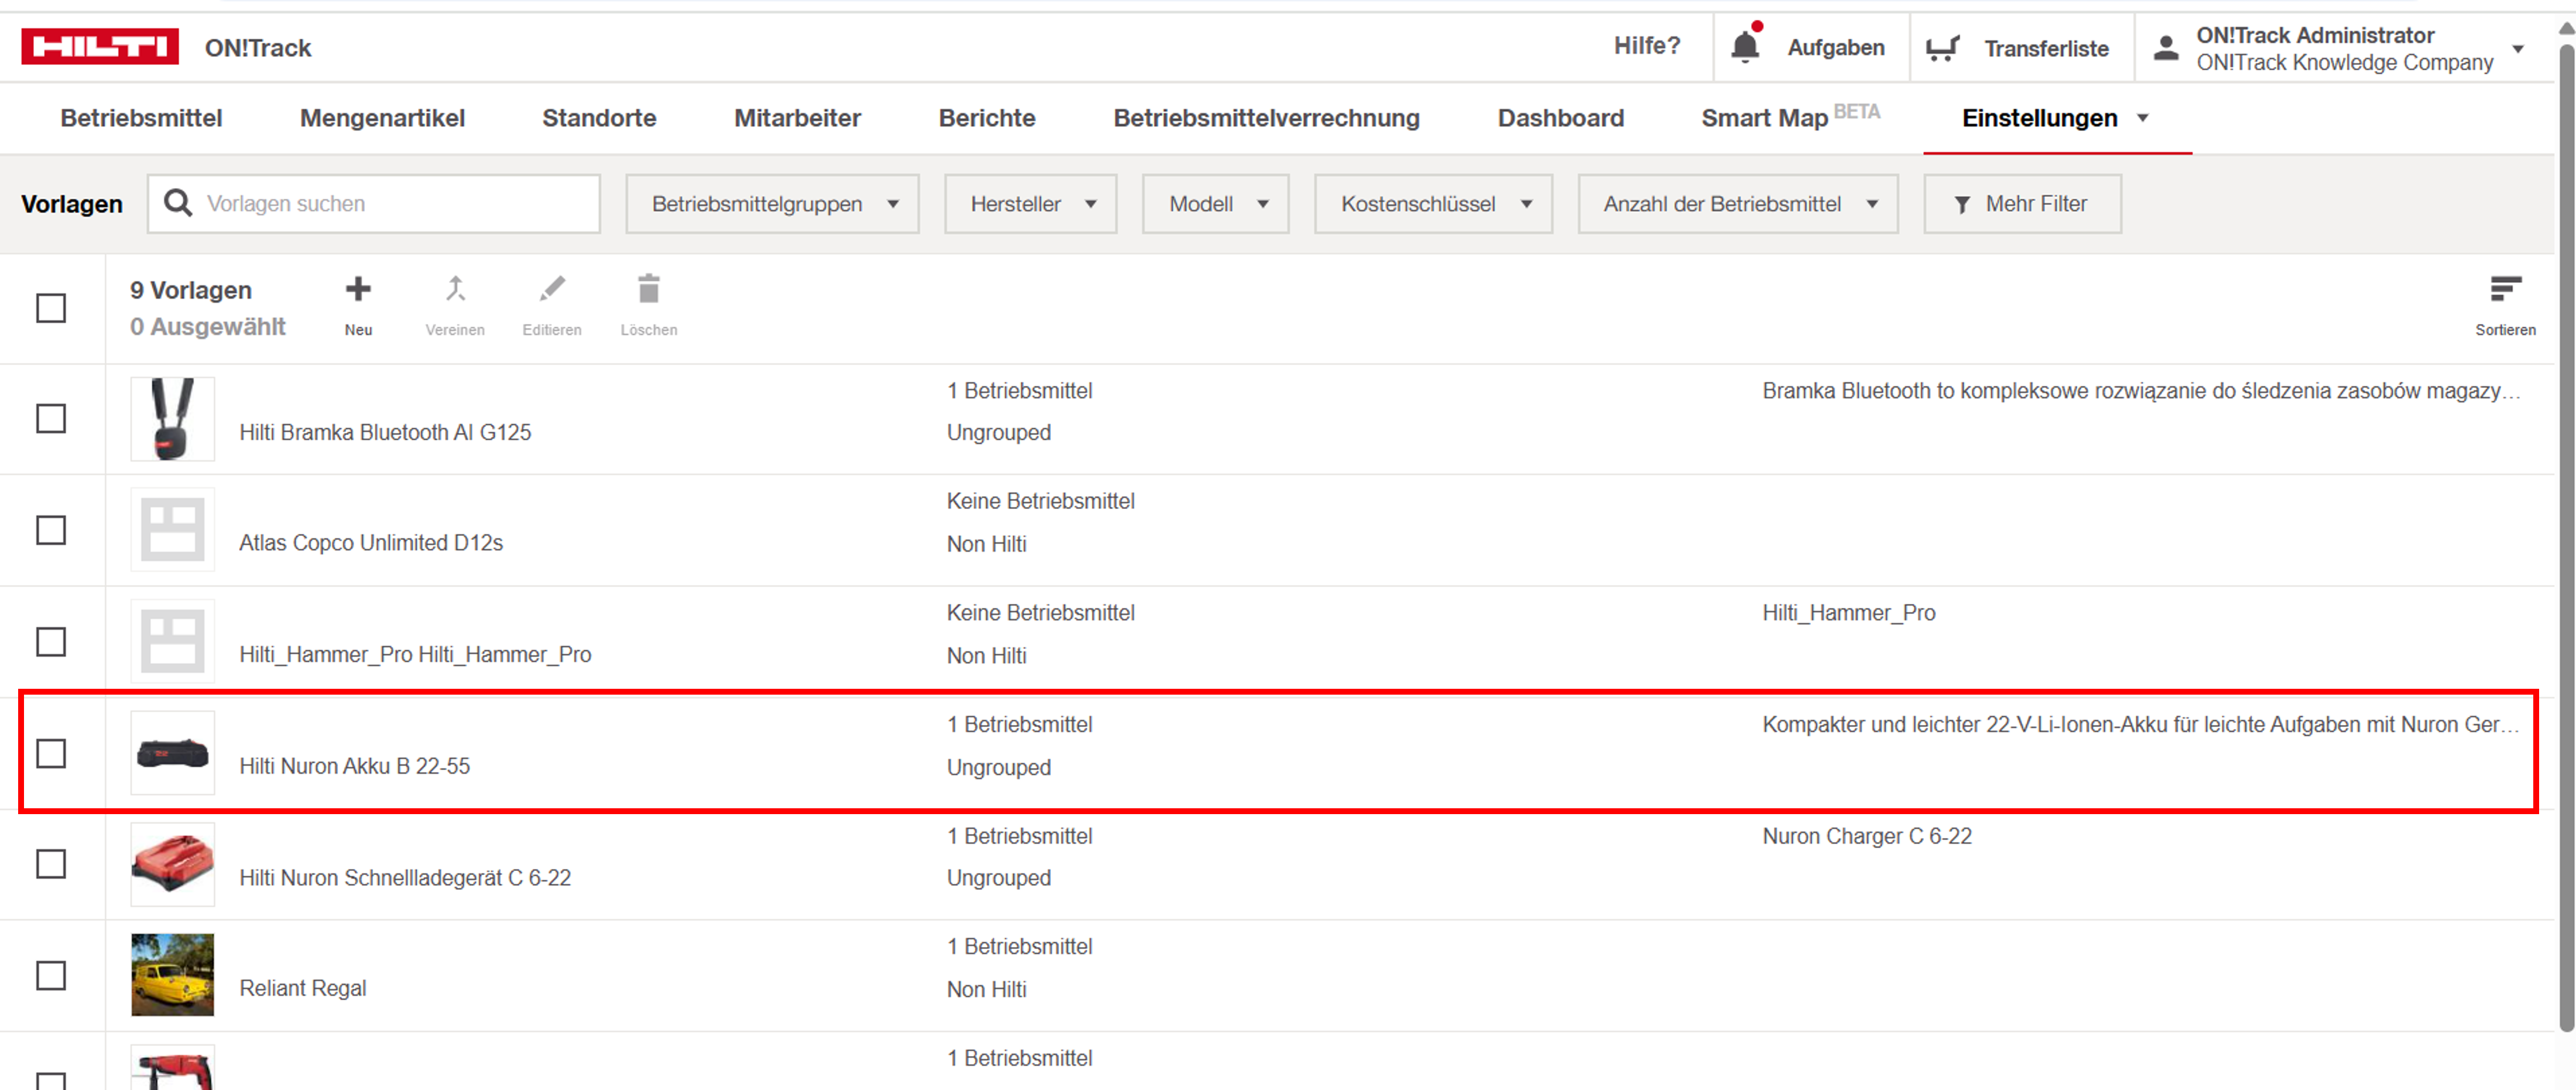Check the Reliant Regal row checkbox
The image size is (2576, 1090).
(x=51, y=975)
